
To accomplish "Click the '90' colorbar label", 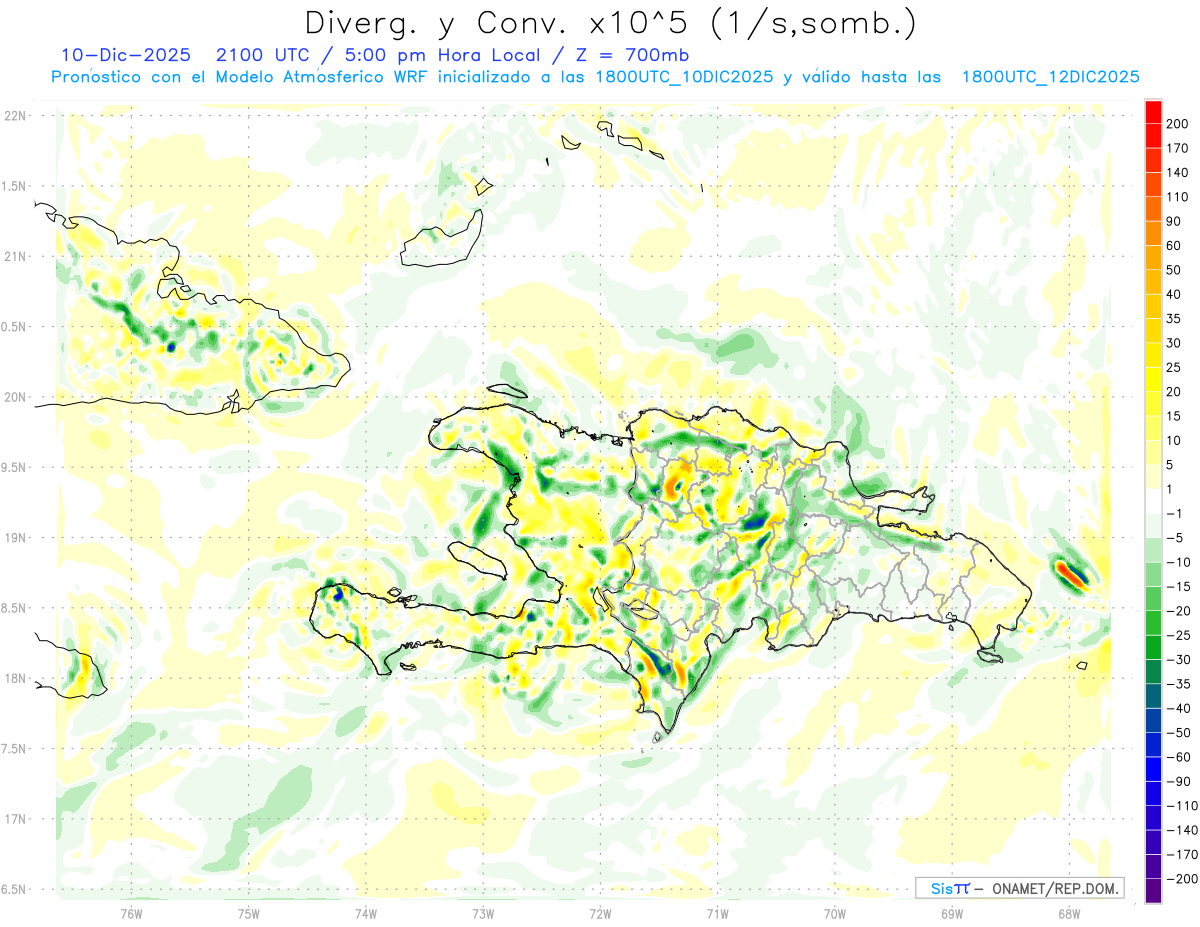I will [x=1175, y=221].
